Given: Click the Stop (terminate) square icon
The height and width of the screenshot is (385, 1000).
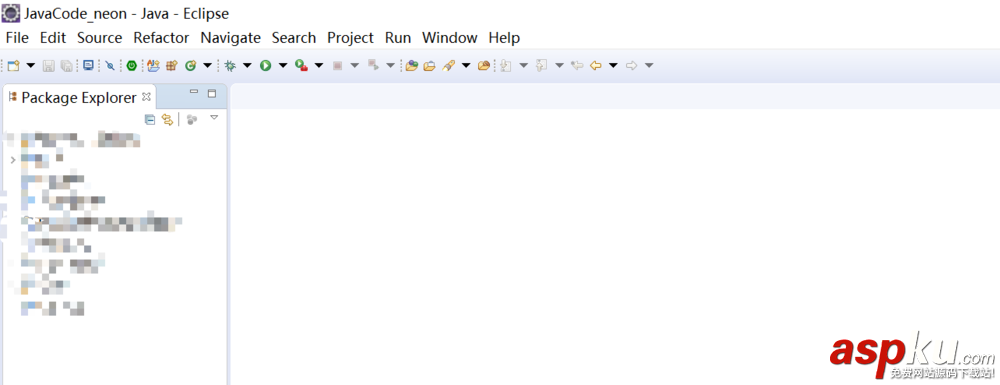Looking at the screenshot, I should point(337,65).
